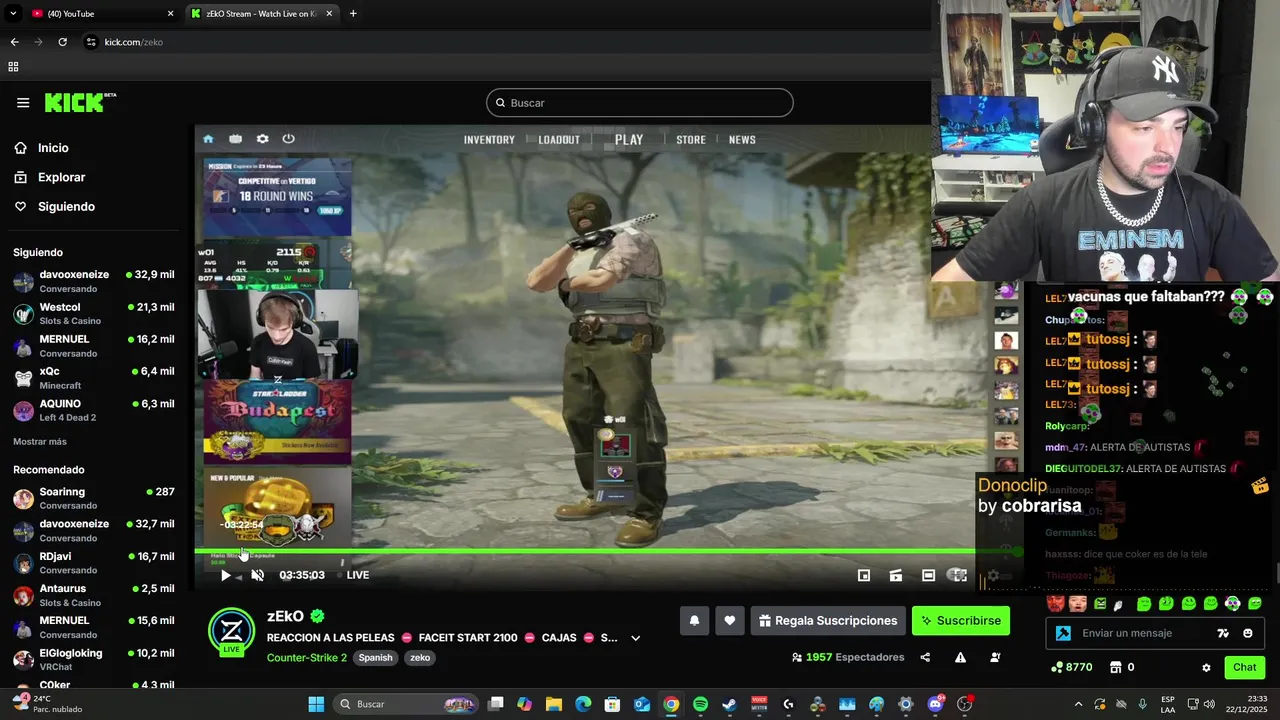Open News tab in CS2 video
This screenshot has height=720, width=1280.
pos(742,140)
